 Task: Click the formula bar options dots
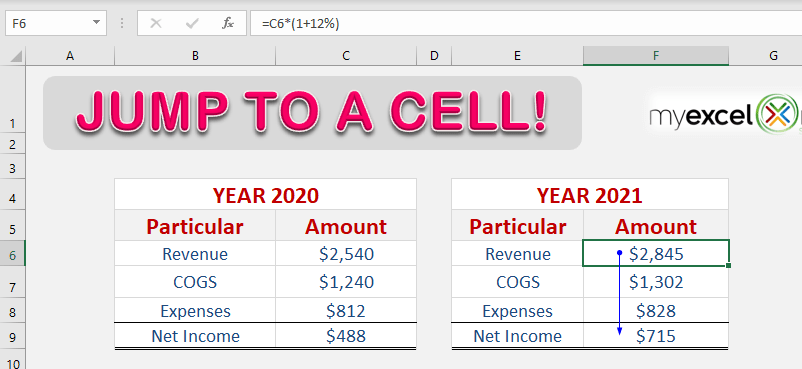click(122, 24)
